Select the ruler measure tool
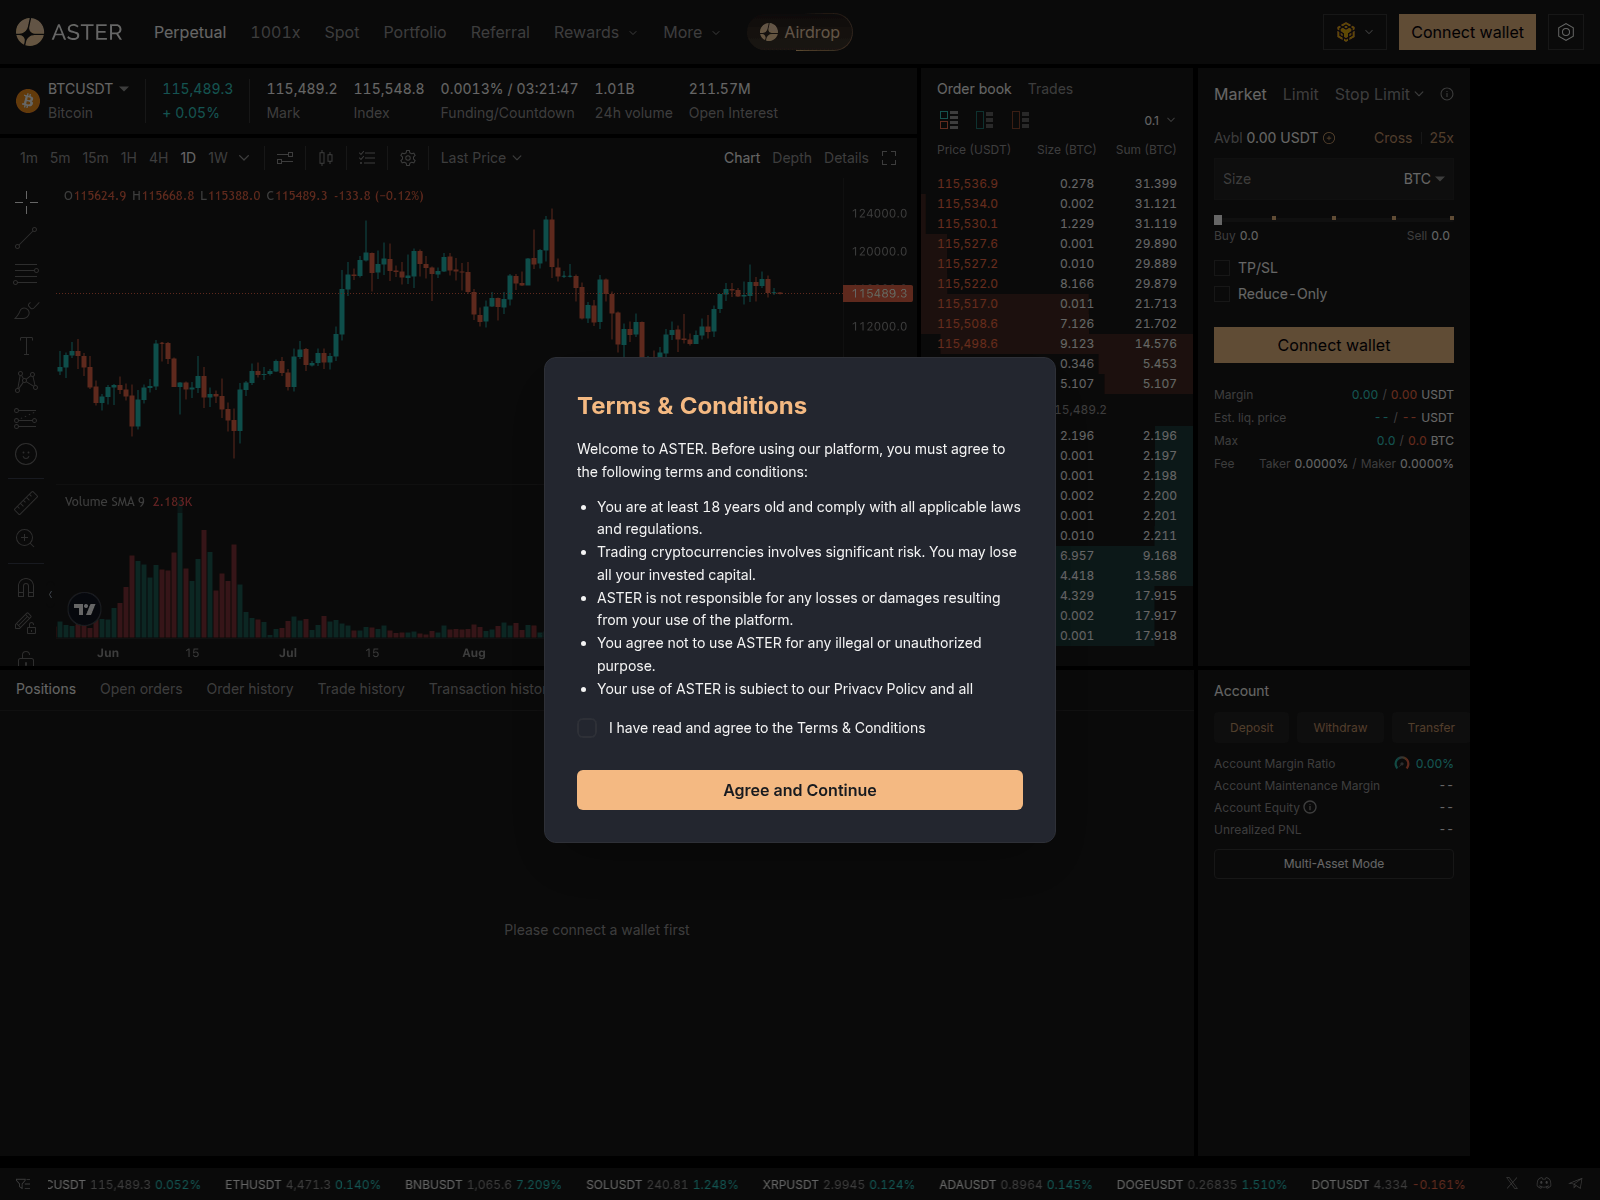This screenshot has height=1200, width=1600. click(x=26, y=502)
